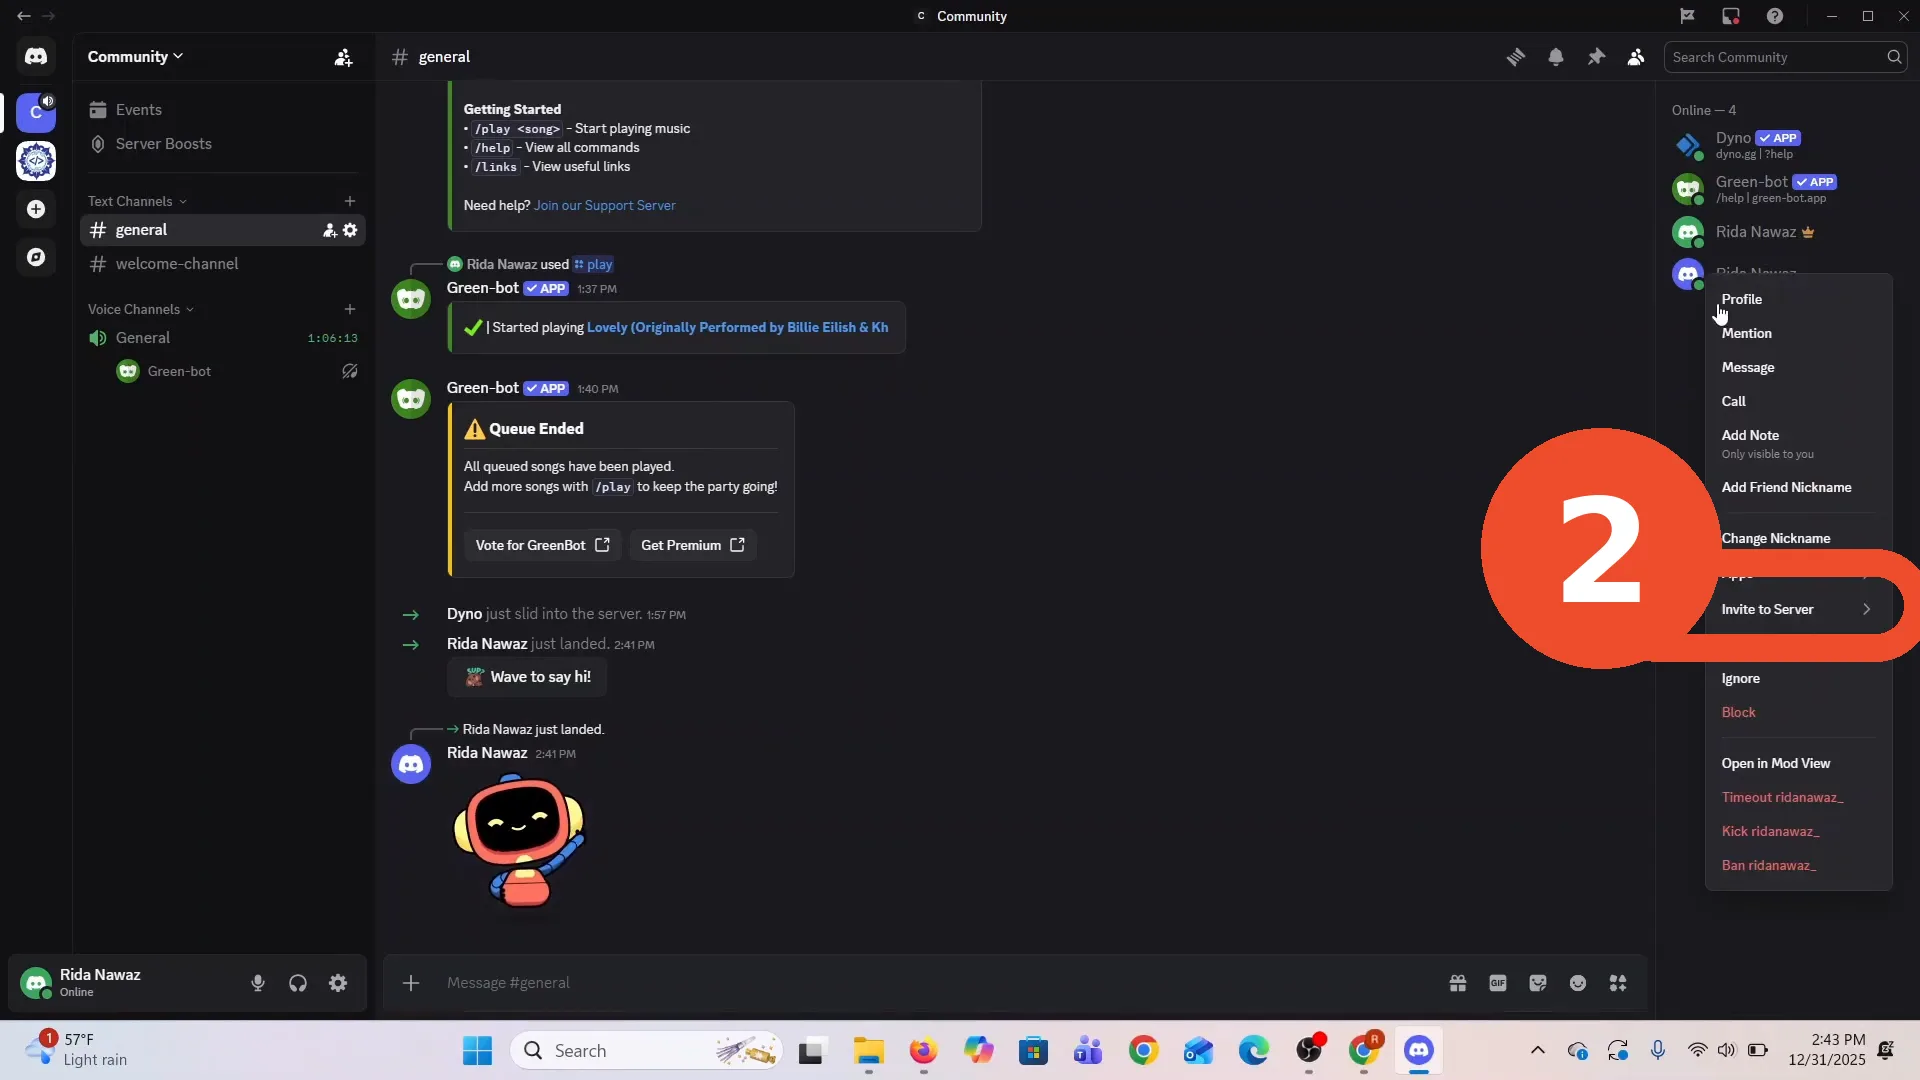Screen dimensions: 1920x1080
Task: Open Discord direct messages home icon
Action: point(36,57)
